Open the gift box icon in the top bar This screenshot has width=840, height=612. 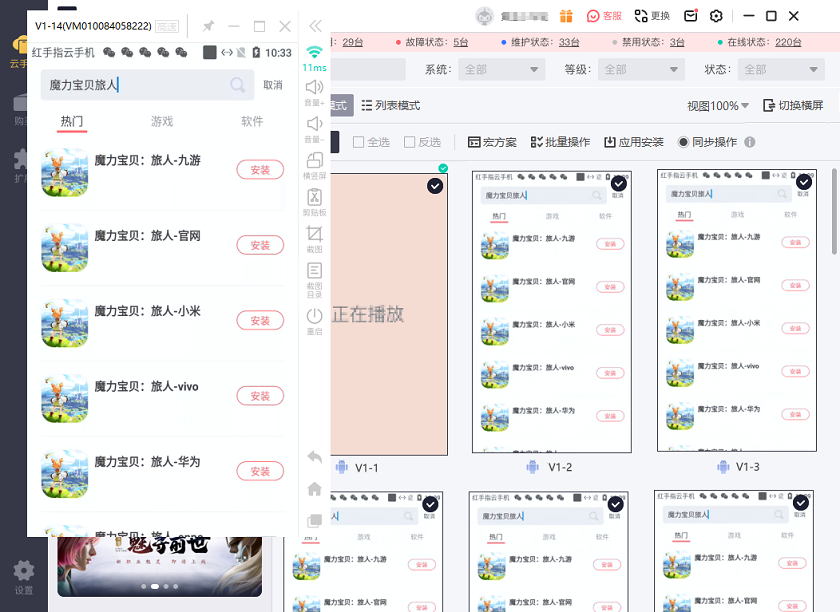coord(566,16)
